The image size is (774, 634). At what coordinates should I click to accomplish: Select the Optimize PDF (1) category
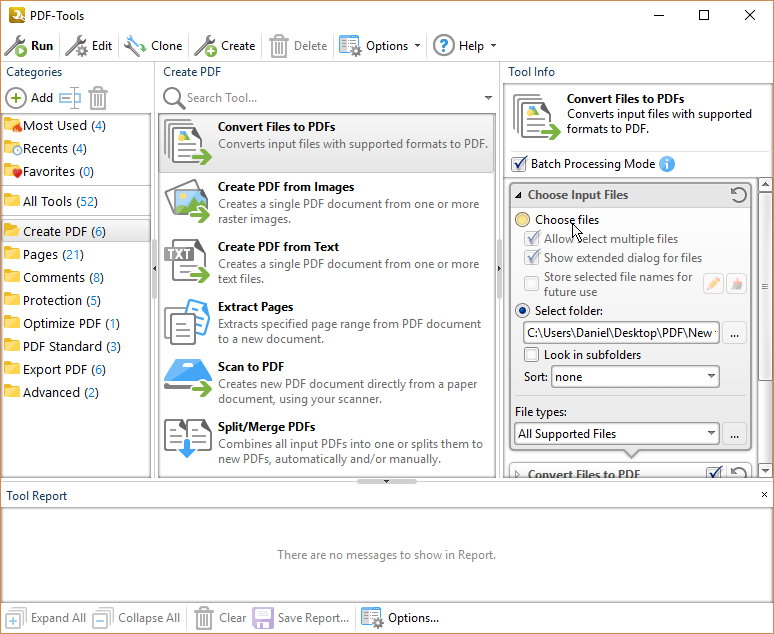pyautogui.click(x=76, y=323)
